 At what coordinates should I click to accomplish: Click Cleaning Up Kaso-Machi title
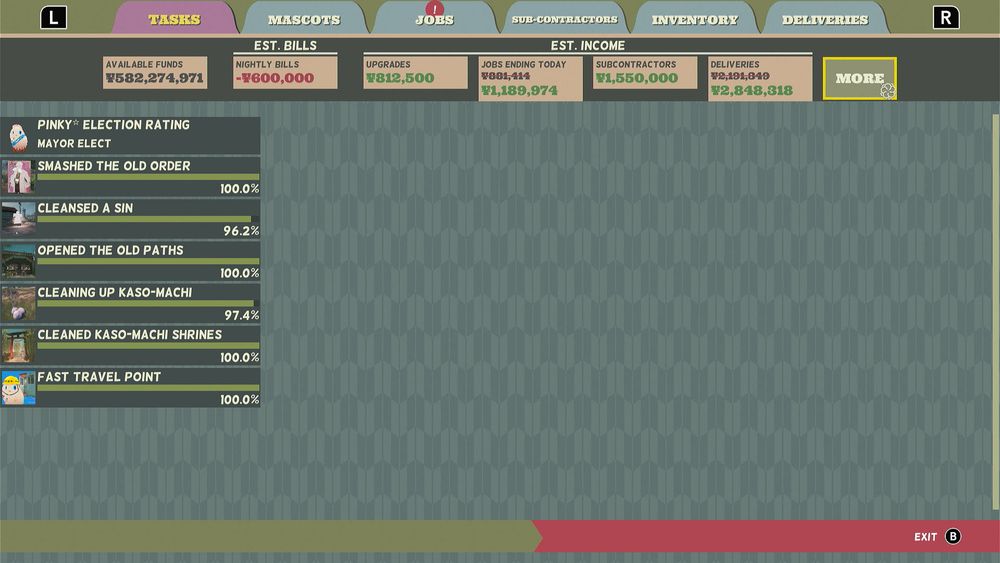tap(115, 292)
